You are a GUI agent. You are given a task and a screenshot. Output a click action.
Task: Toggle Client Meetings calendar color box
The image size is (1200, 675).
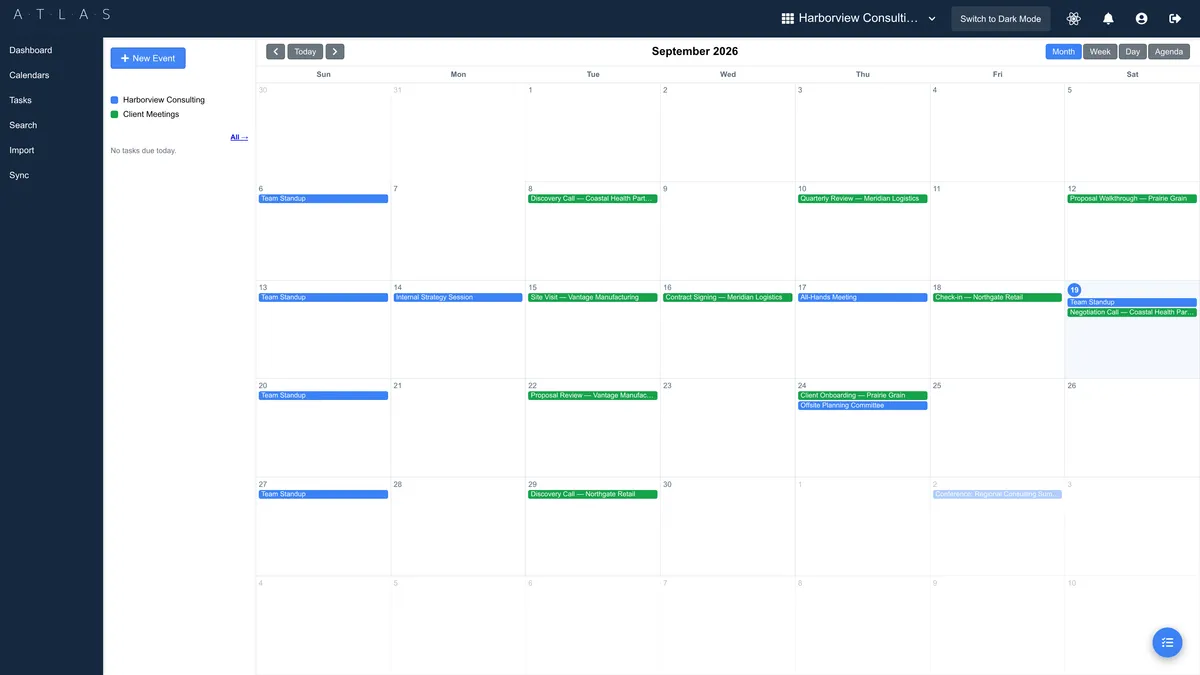click(x=114, y=114)
